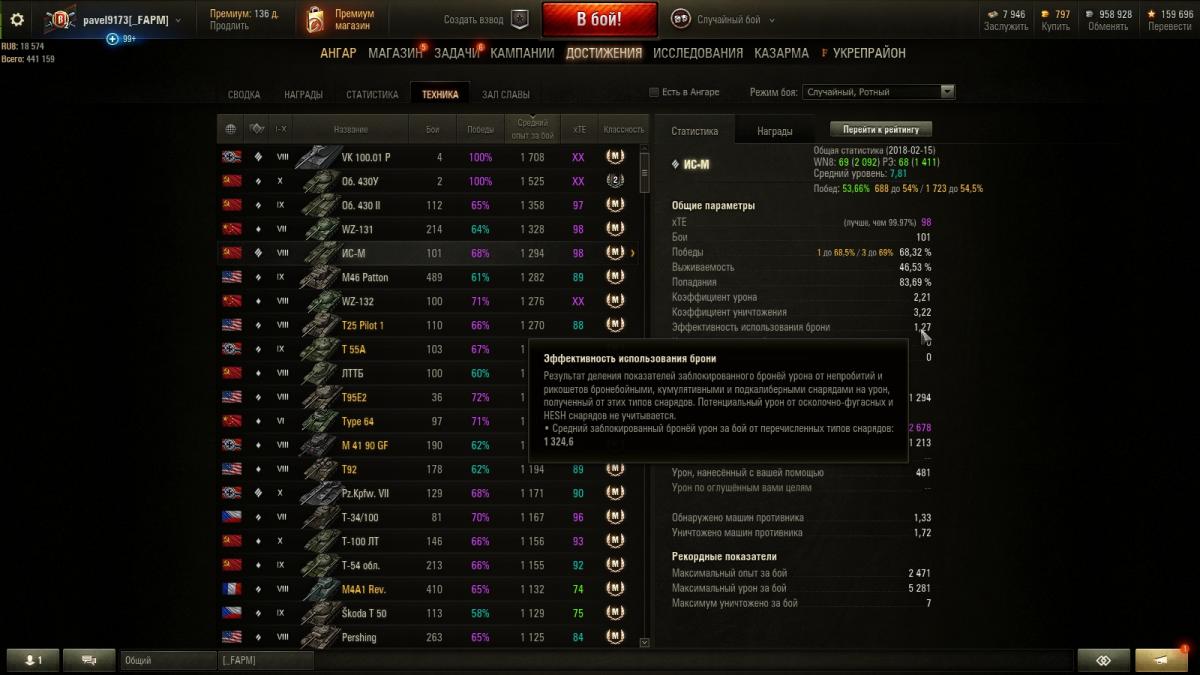
Task: Open the Награды tab in vehicle panel
Action: [x=775, y=131]
